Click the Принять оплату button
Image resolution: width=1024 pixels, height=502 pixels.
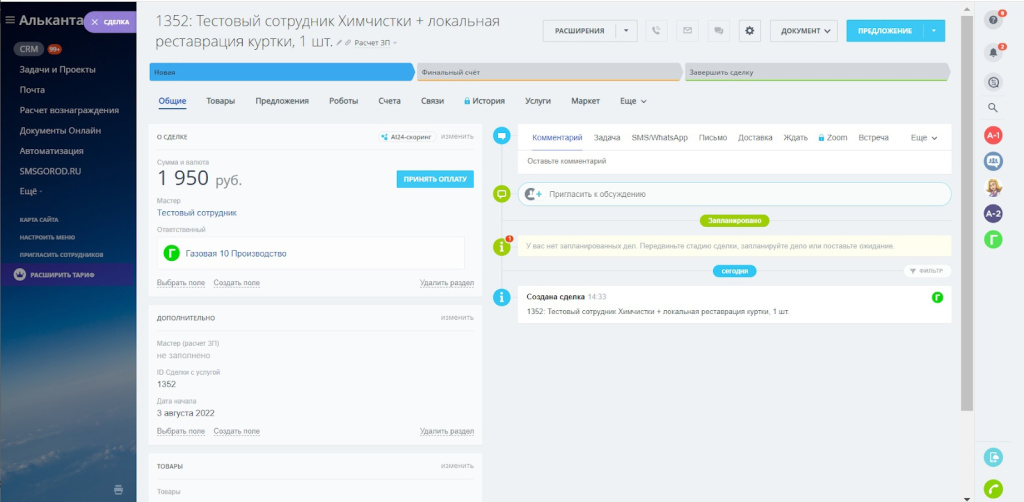coord(435,179)
